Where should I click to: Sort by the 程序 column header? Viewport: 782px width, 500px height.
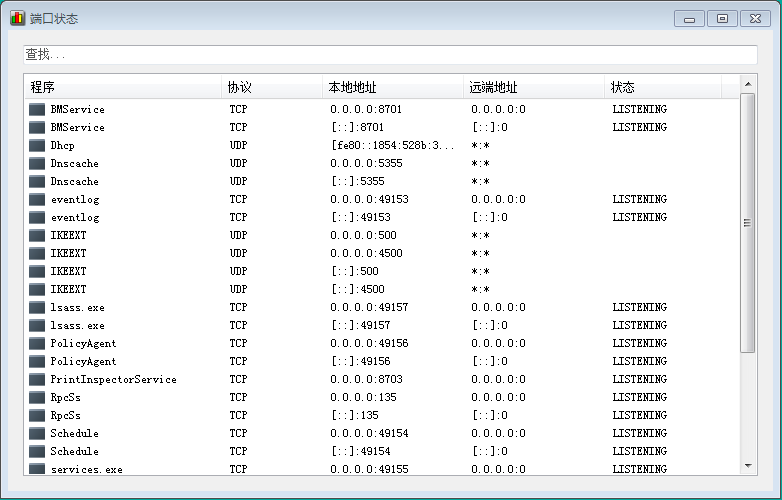[x=122, y=87]
